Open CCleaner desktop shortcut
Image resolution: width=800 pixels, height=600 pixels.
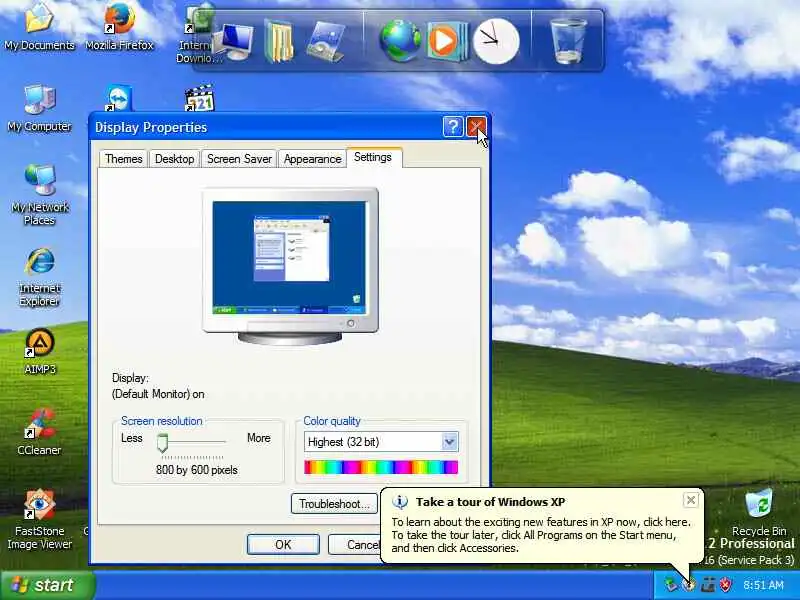pyautogui.click(x=39, y=432)
